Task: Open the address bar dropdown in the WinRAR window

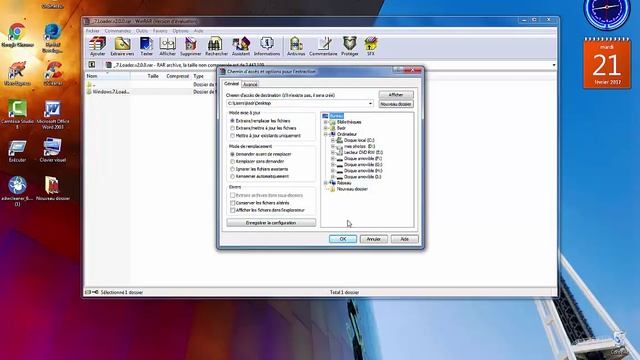Action: coord(553,65)
